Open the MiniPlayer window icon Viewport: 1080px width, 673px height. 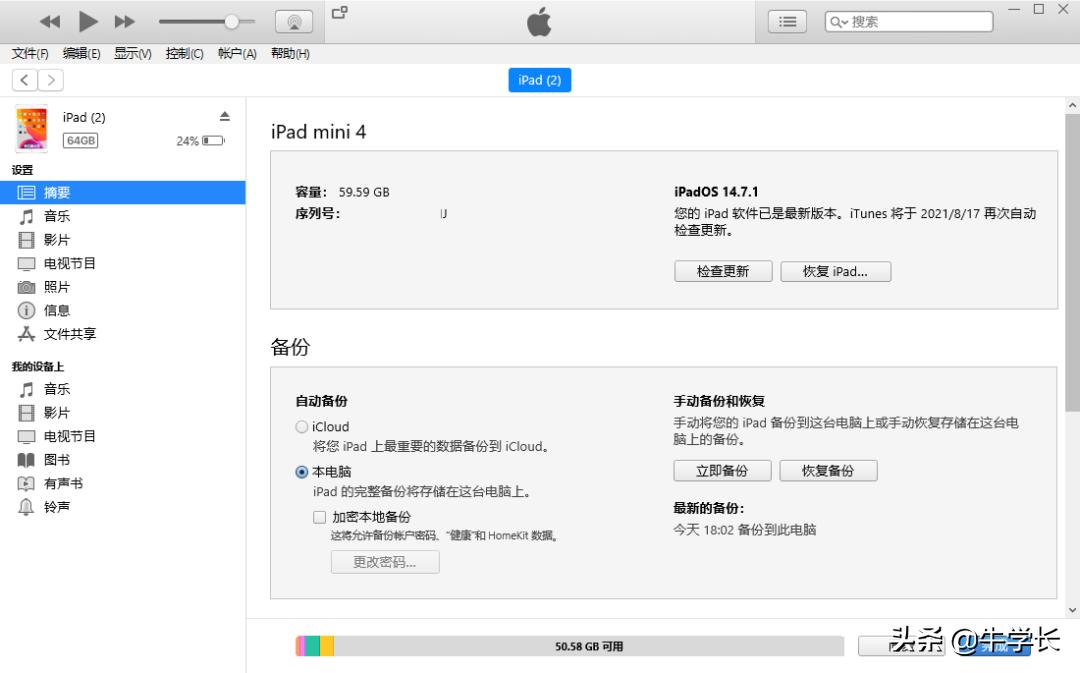coord(338,13)
